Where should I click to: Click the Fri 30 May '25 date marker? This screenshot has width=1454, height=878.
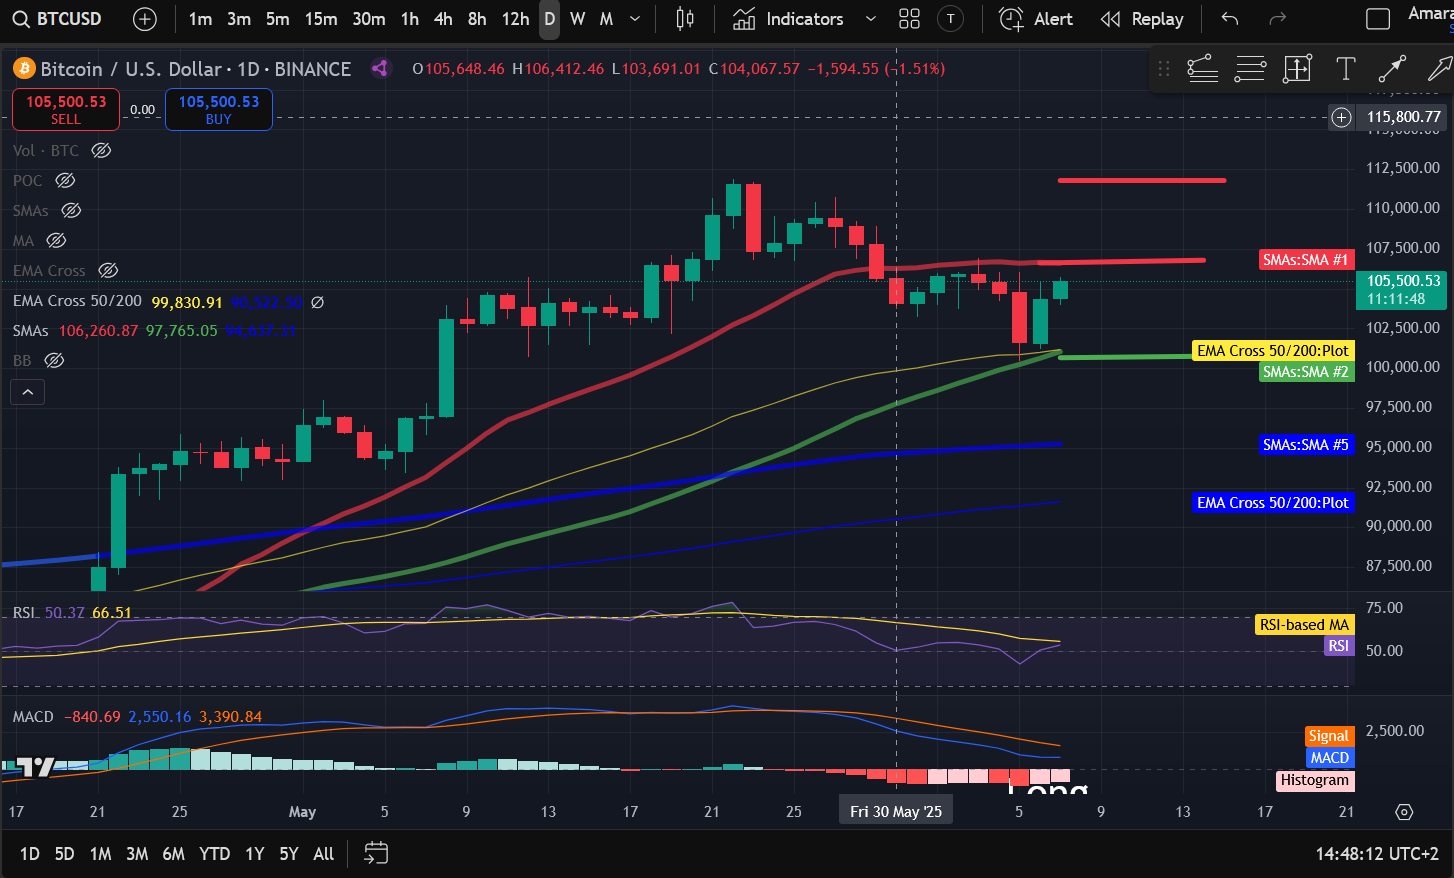coord(896,811)
